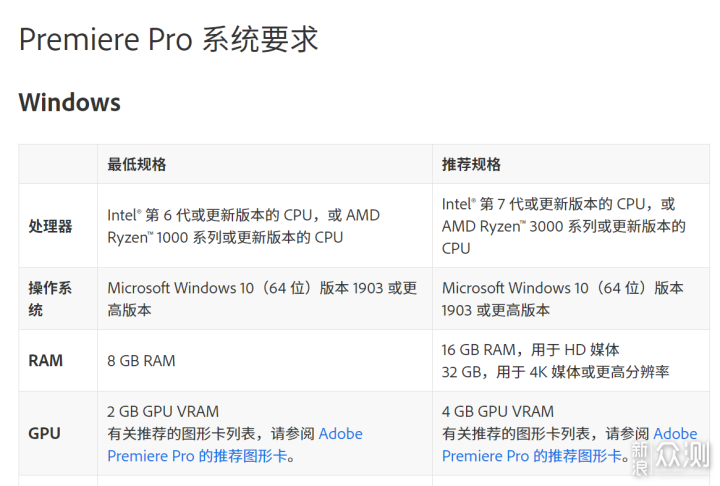This screenshot has width=720, height=486.
Task: Select the 最低规格 column header
Action: pyautogui.click(x=137, y=164)
